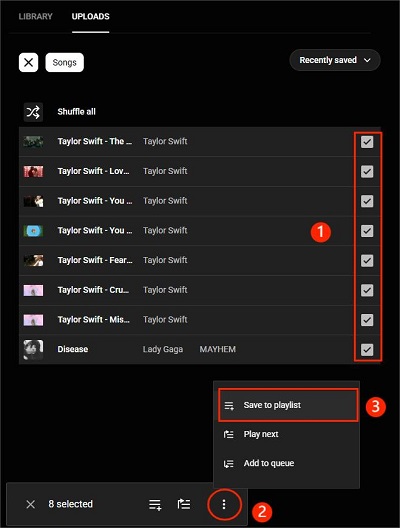Click thumbnail of Taylor Swift - The ...
This screenshot has height=528, width=400.
point(33,141)
